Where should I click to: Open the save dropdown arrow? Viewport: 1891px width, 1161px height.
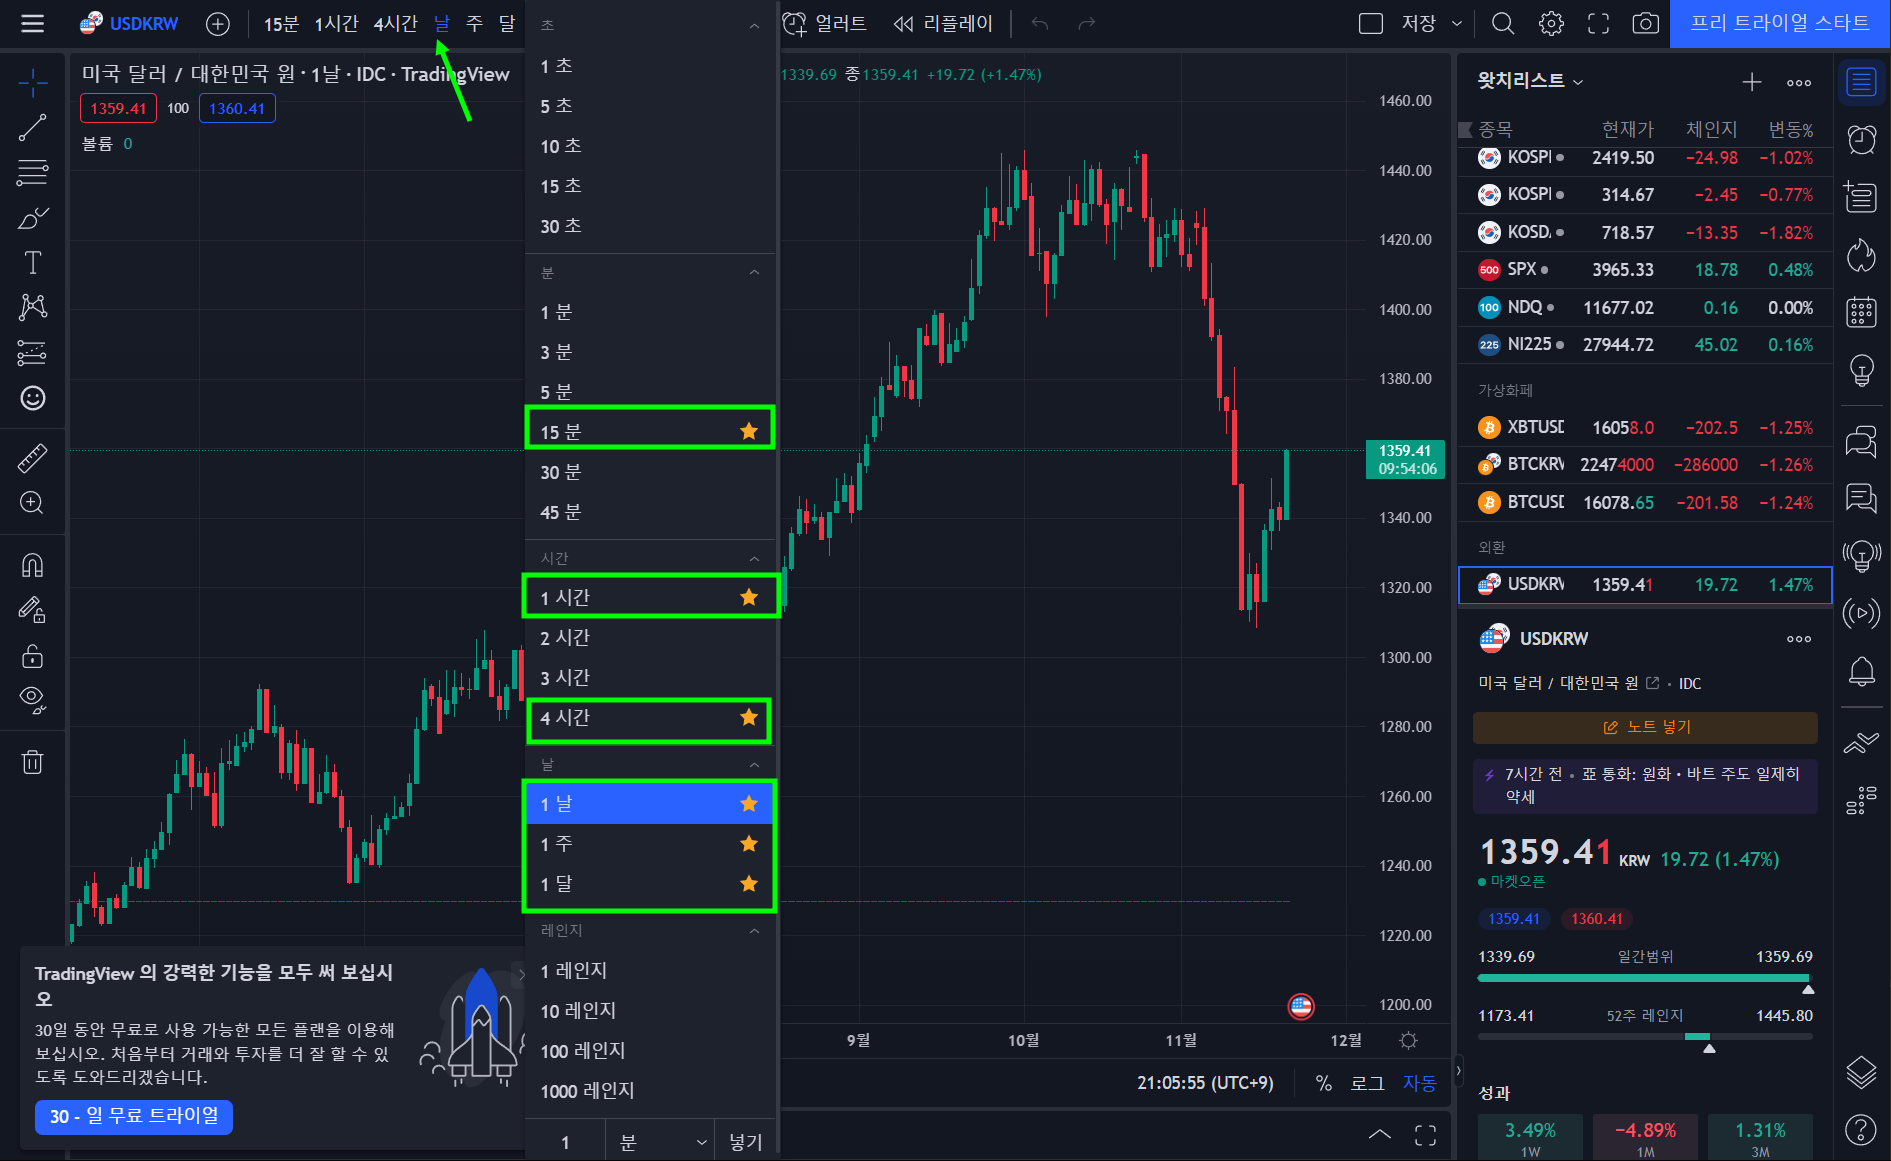[x=1457, y=23]
